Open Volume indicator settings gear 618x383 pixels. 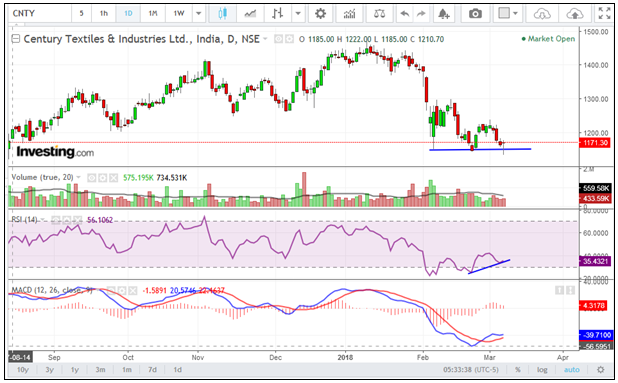(x=102, y=178)
